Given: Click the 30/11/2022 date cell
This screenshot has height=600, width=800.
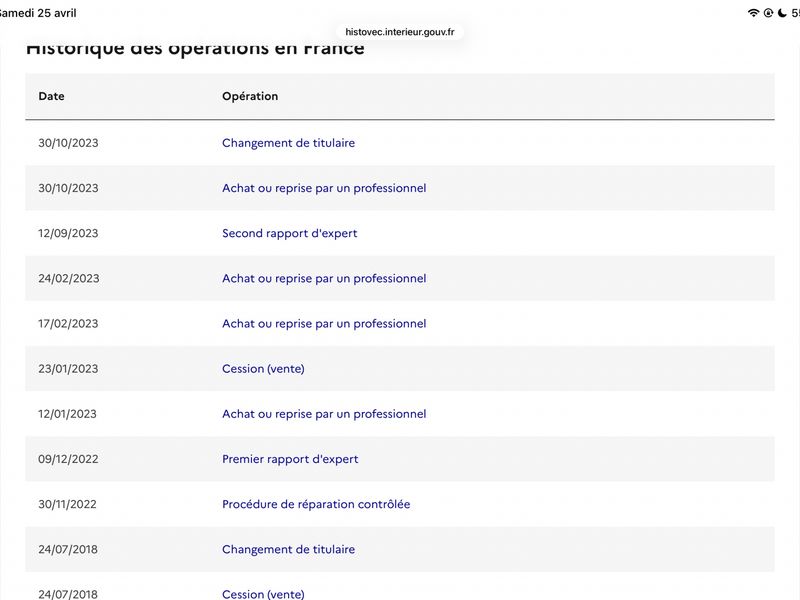Looking at the screenshot, I should click(x=68, y=504).
